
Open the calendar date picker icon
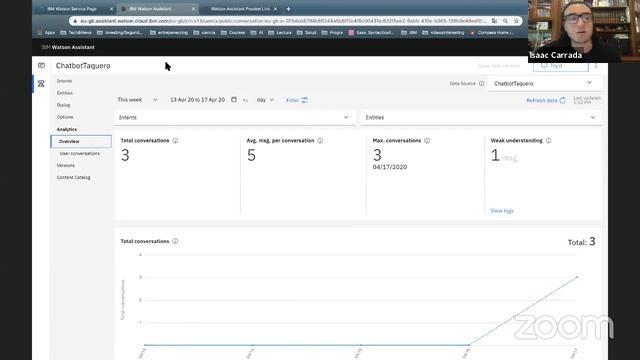234,100
